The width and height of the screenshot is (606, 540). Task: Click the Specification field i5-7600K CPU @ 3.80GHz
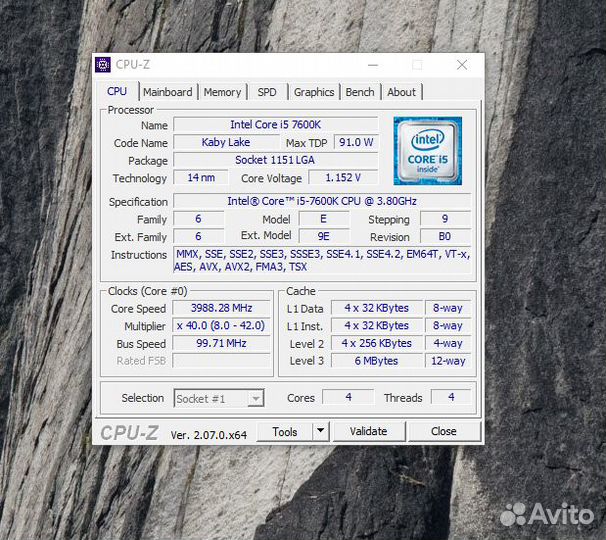pos(322,201)
